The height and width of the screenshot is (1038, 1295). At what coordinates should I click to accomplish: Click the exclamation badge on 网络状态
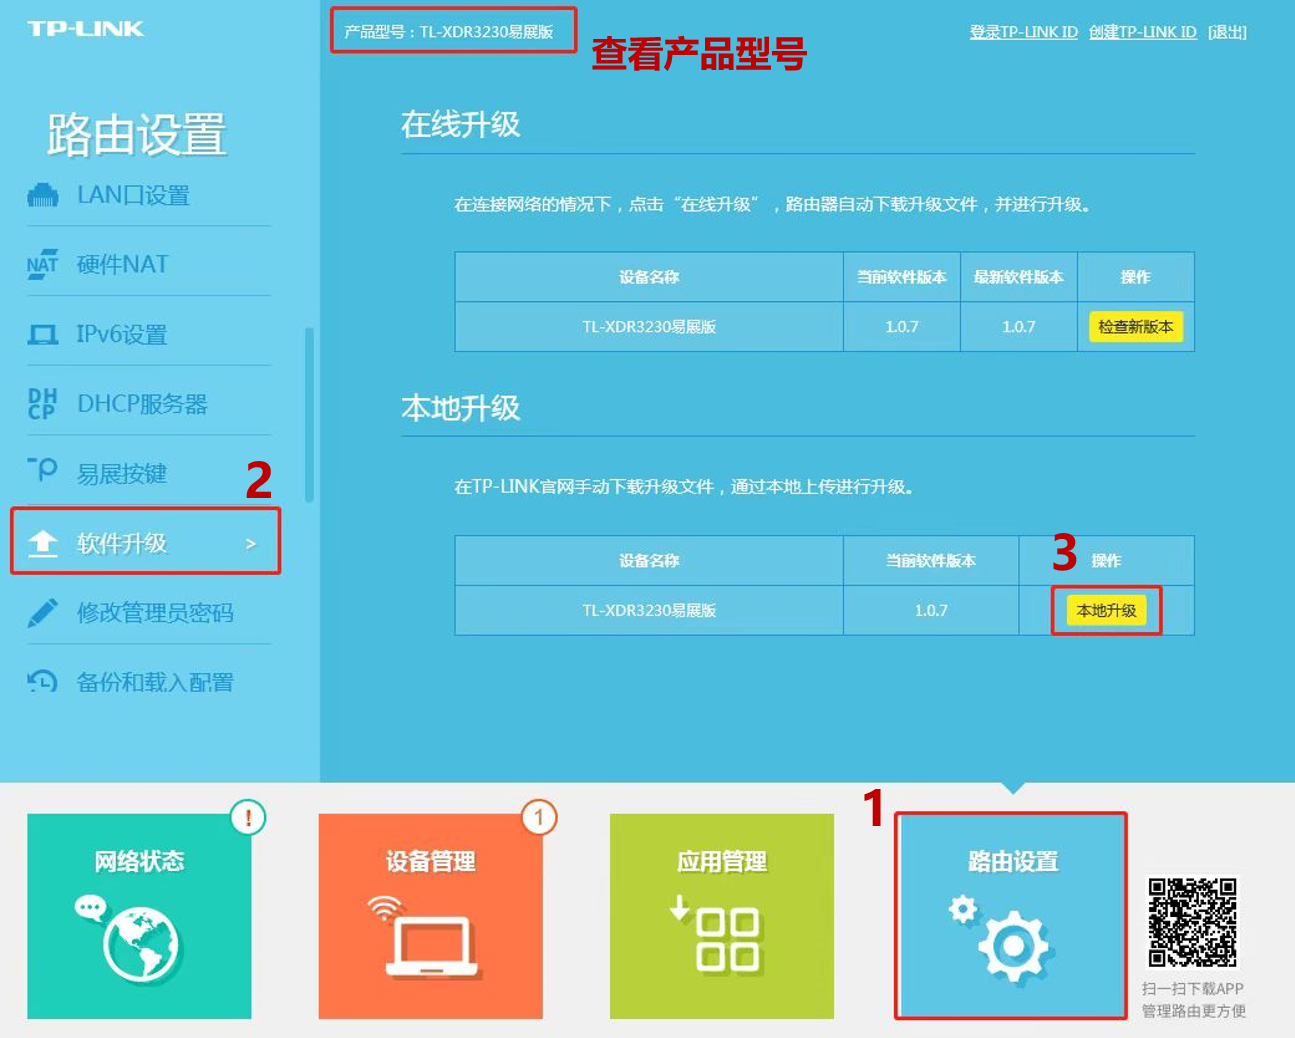click(248, 818)
